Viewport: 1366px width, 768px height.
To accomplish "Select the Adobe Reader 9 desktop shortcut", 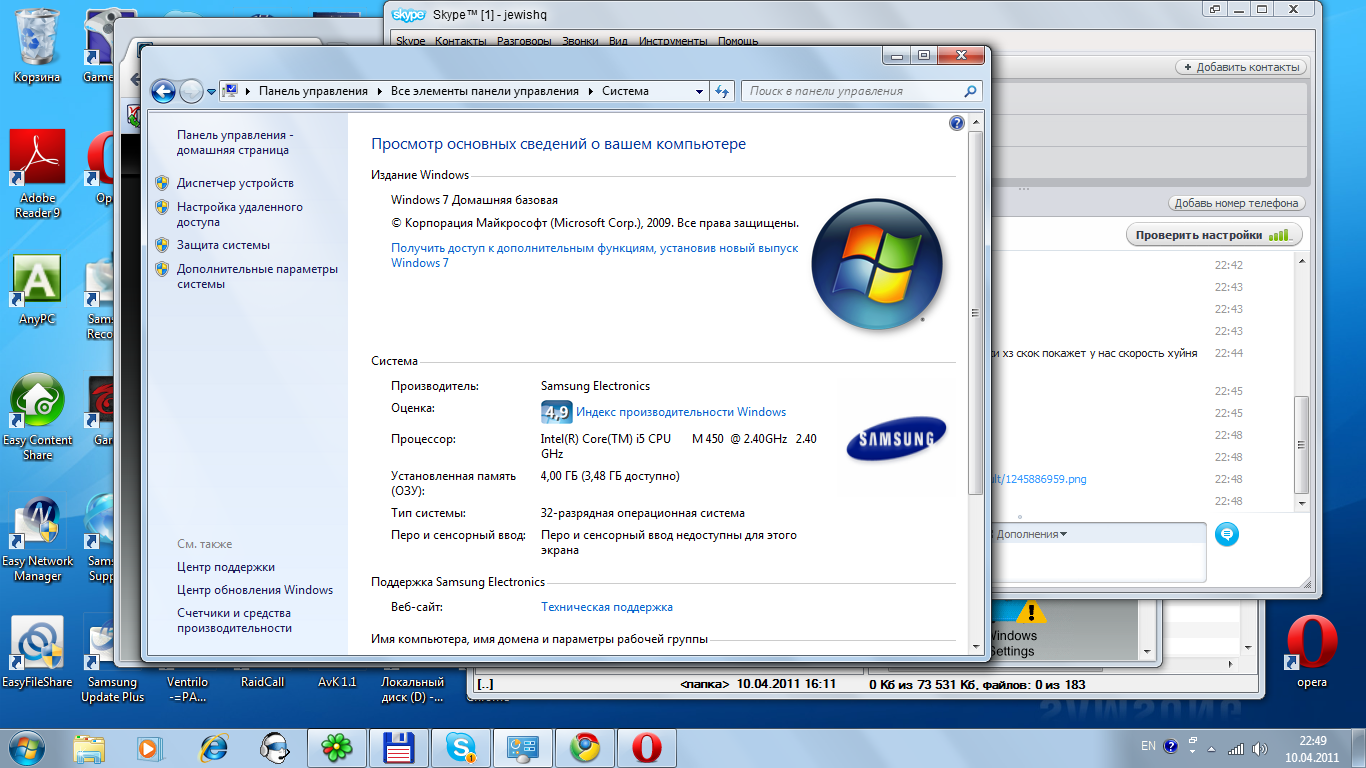I will pos(38,175).
